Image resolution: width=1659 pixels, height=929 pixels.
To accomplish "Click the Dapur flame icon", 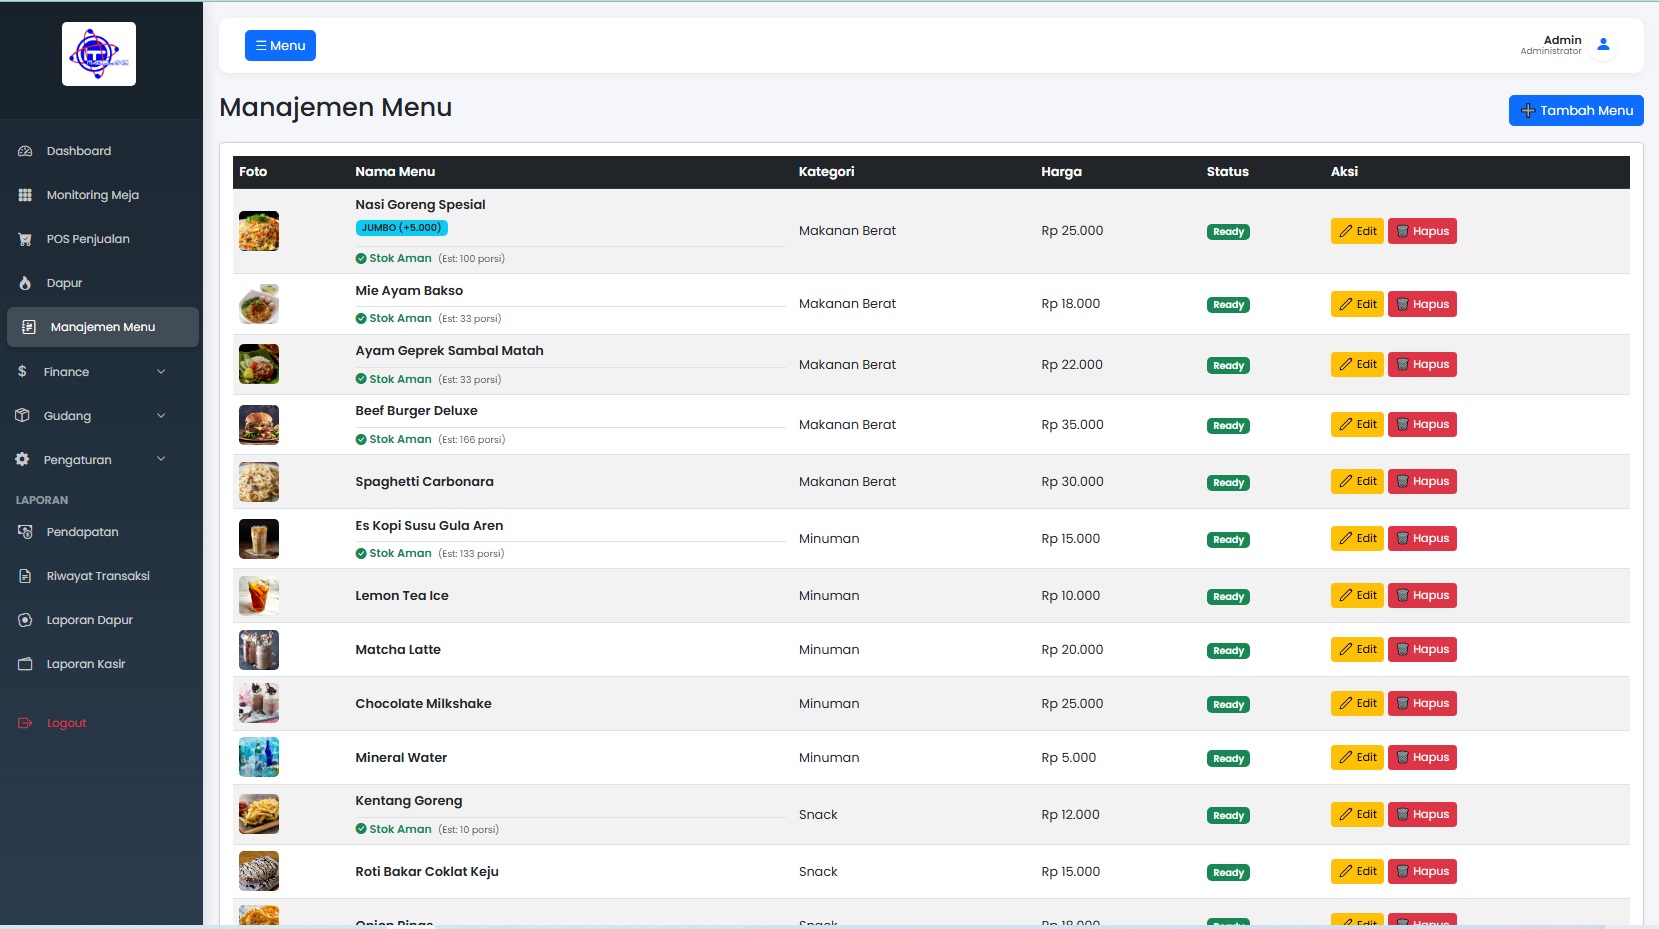I will point(25,283).
